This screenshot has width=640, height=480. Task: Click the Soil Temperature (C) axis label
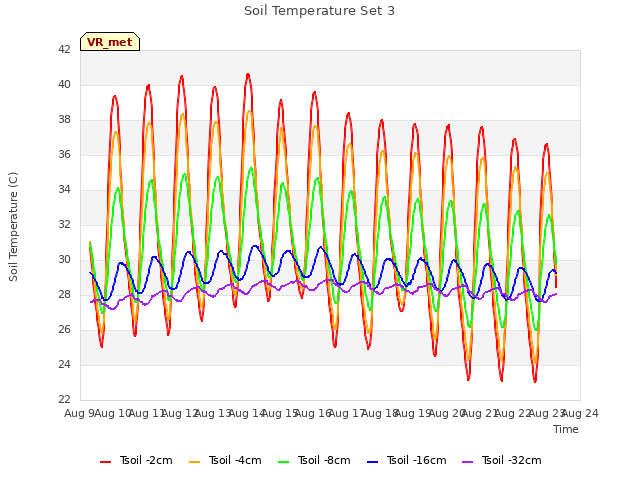13,227
